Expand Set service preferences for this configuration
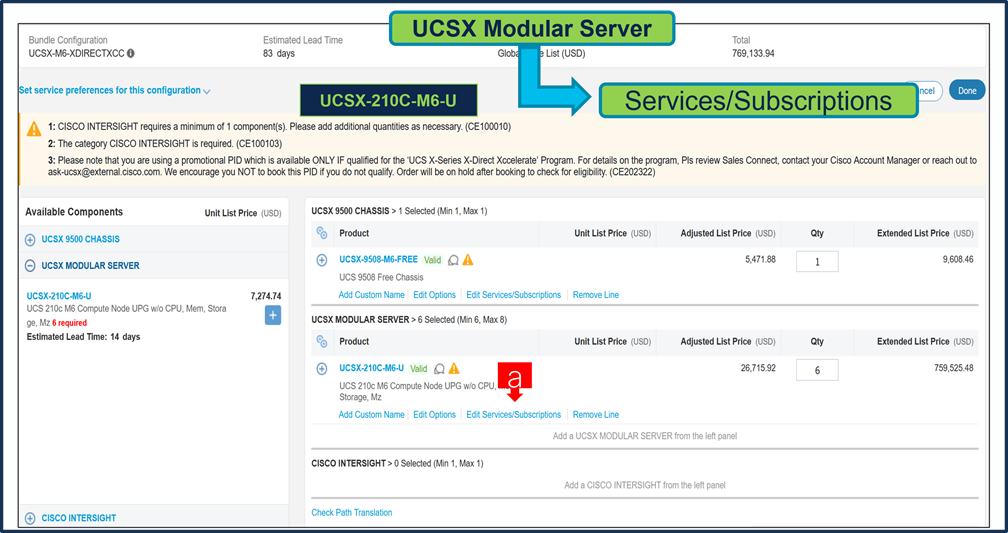Image resolution: width=1008 pixels, height=533 pixels. pos(114,91)
